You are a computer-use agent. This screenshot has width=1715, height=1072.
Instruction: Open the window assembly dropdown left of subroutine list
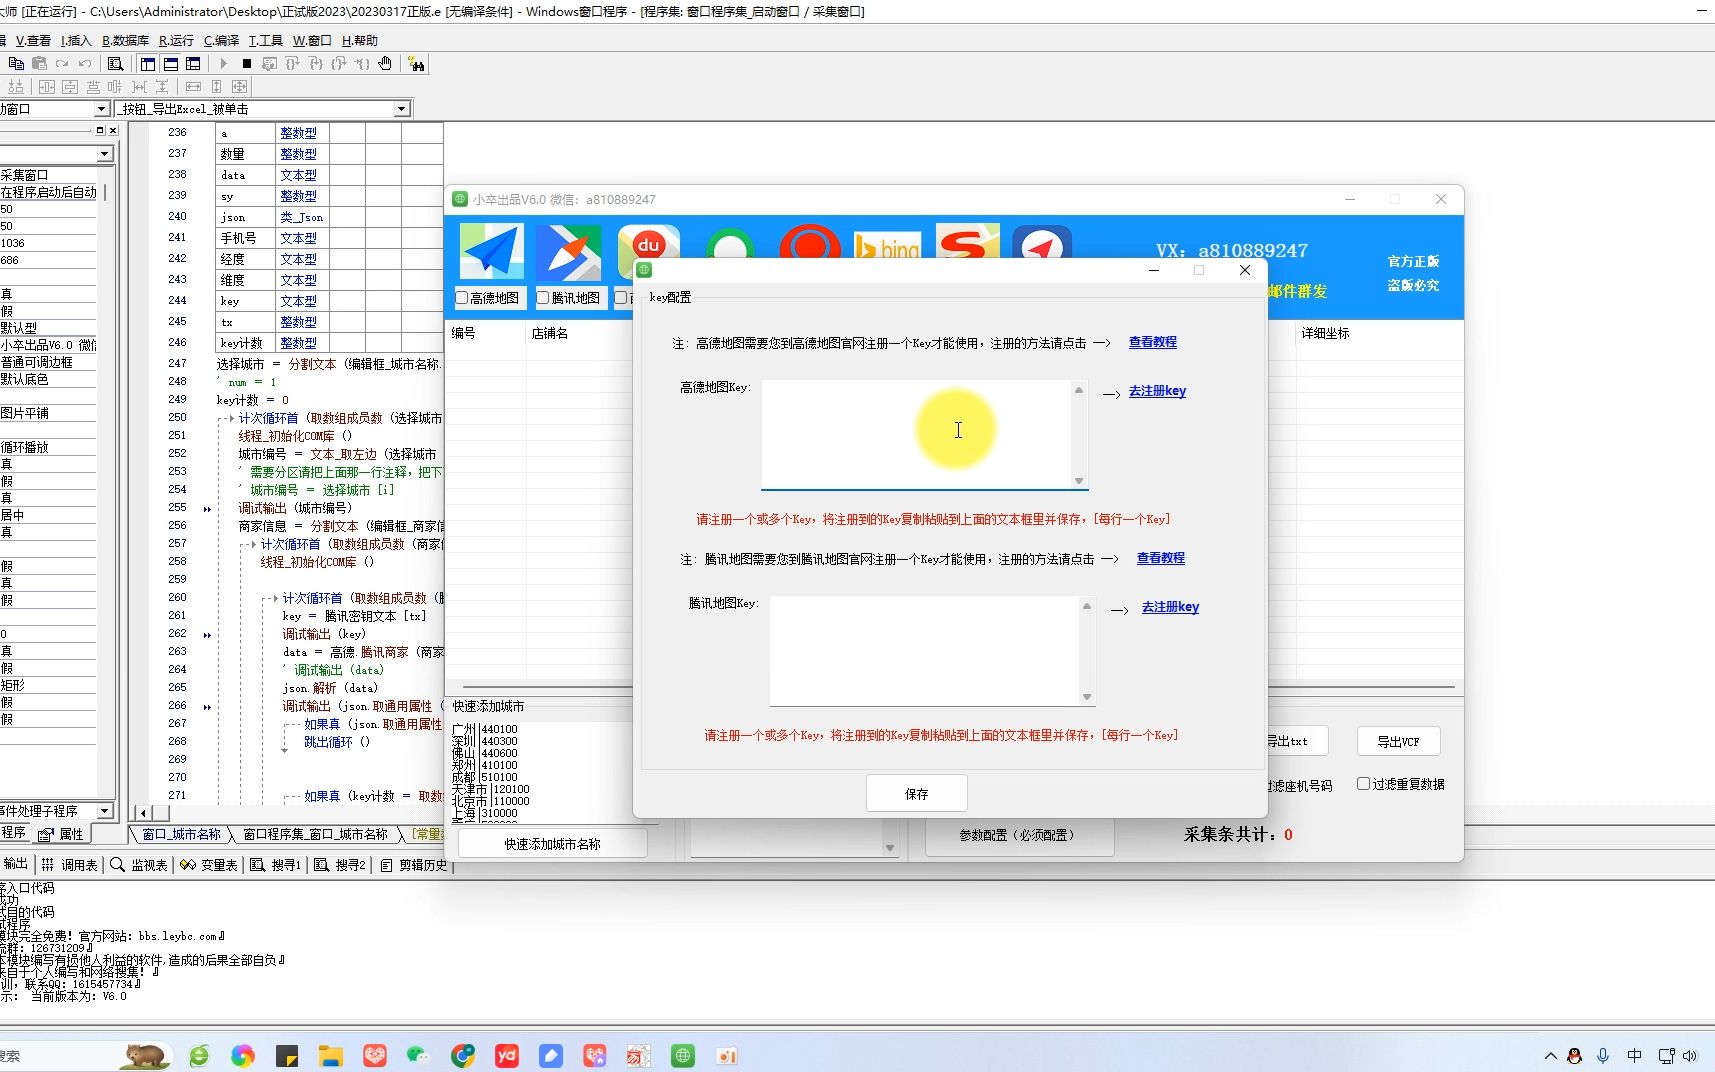pyautogui.click(x=101, y=109)
